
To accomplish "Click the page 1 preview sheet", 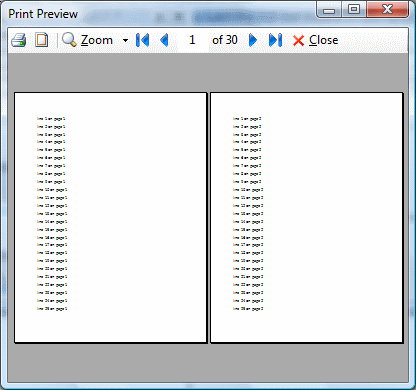I will (110, 217).
